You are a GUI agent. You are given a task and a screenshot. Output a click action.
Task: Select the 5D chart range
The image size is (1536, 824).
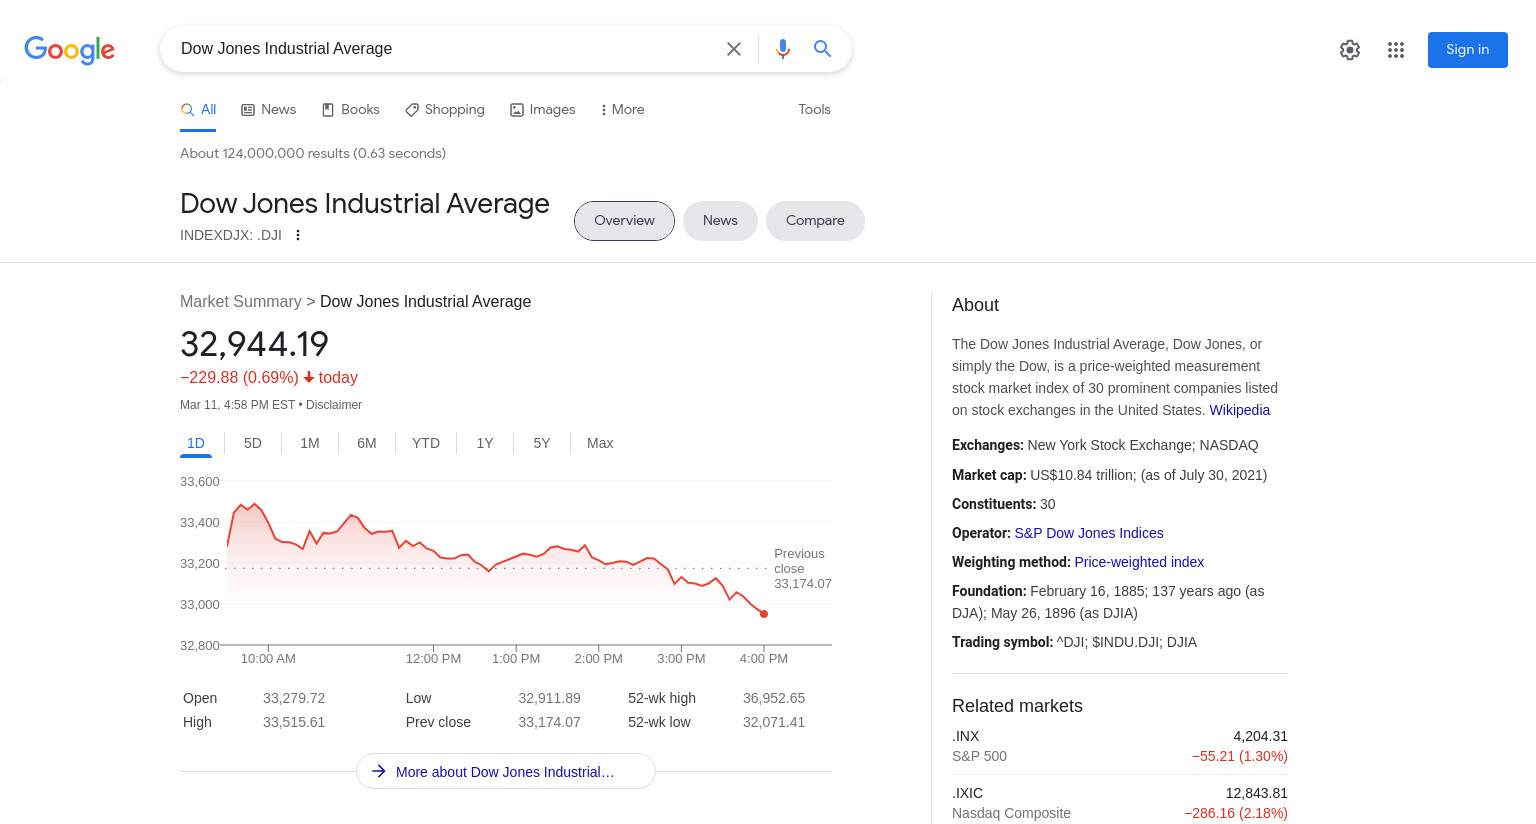253,443
